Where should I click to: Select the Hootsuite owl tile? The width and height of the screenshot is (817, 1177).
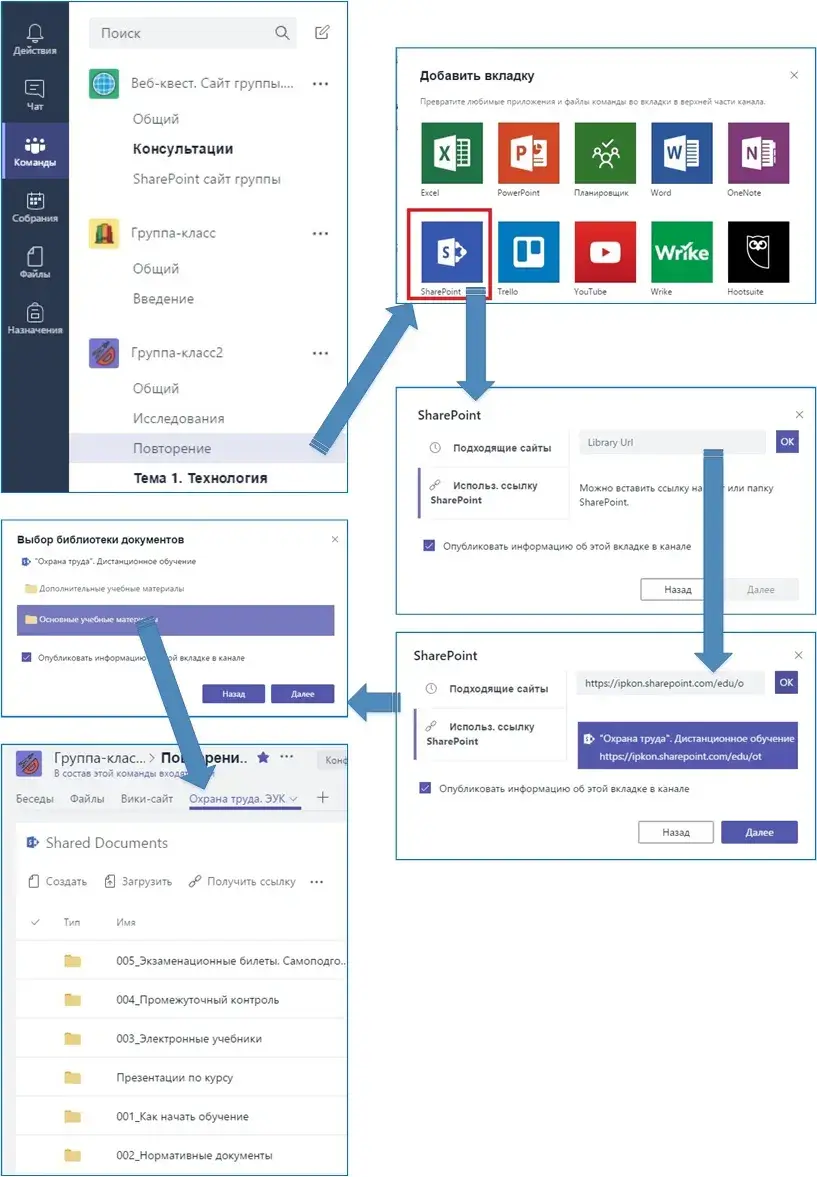[758, 252]
